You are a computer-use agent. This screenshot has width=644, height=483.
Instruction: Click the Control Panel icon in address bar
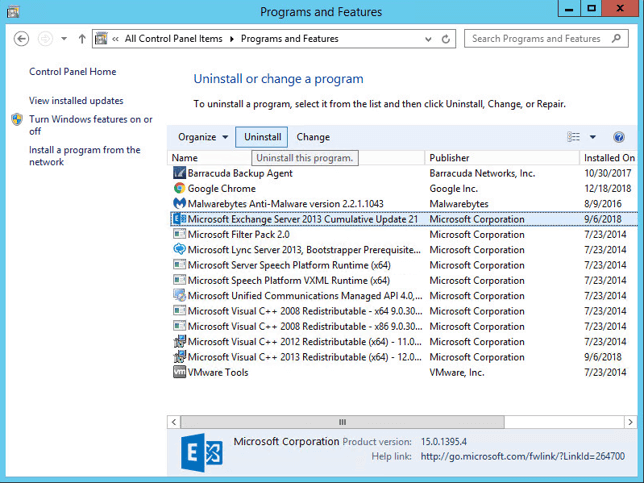point(101,39)
